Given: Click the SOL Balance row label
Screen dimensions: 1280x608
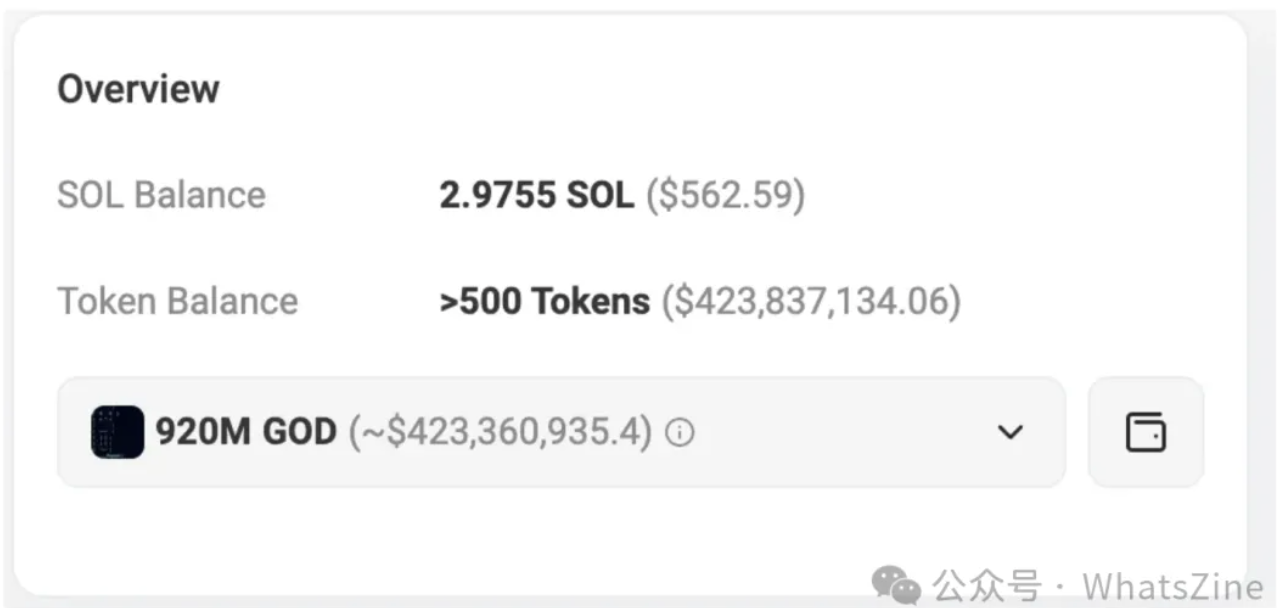Looking at the screenshot, I should point(162,194).
